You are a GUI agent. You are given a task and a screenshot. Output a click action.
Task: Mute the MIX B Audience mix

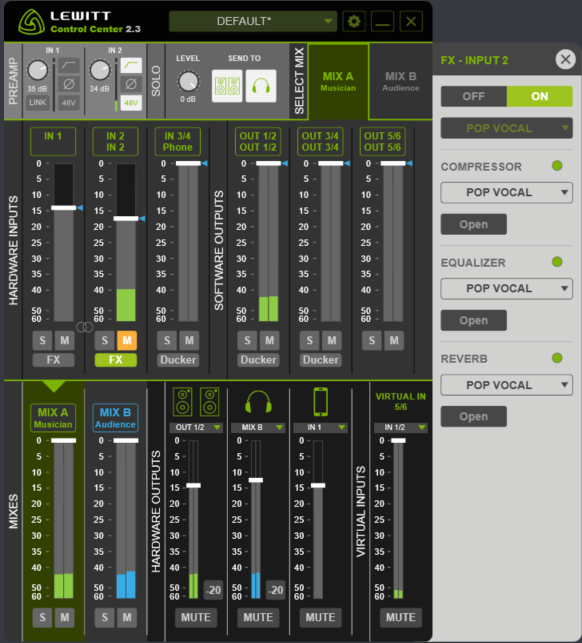coord(127,617)
